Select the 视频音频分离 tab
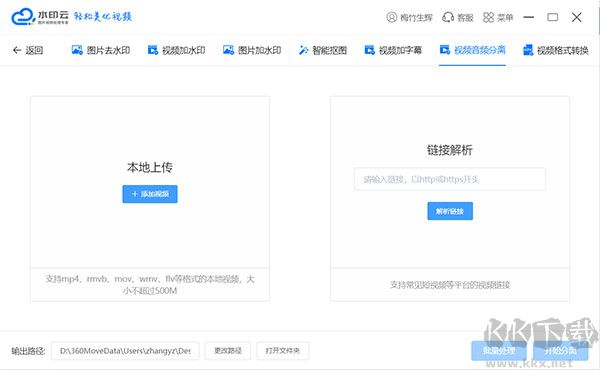The height and width of the screenshot is (370, 600). click(473, 50)
